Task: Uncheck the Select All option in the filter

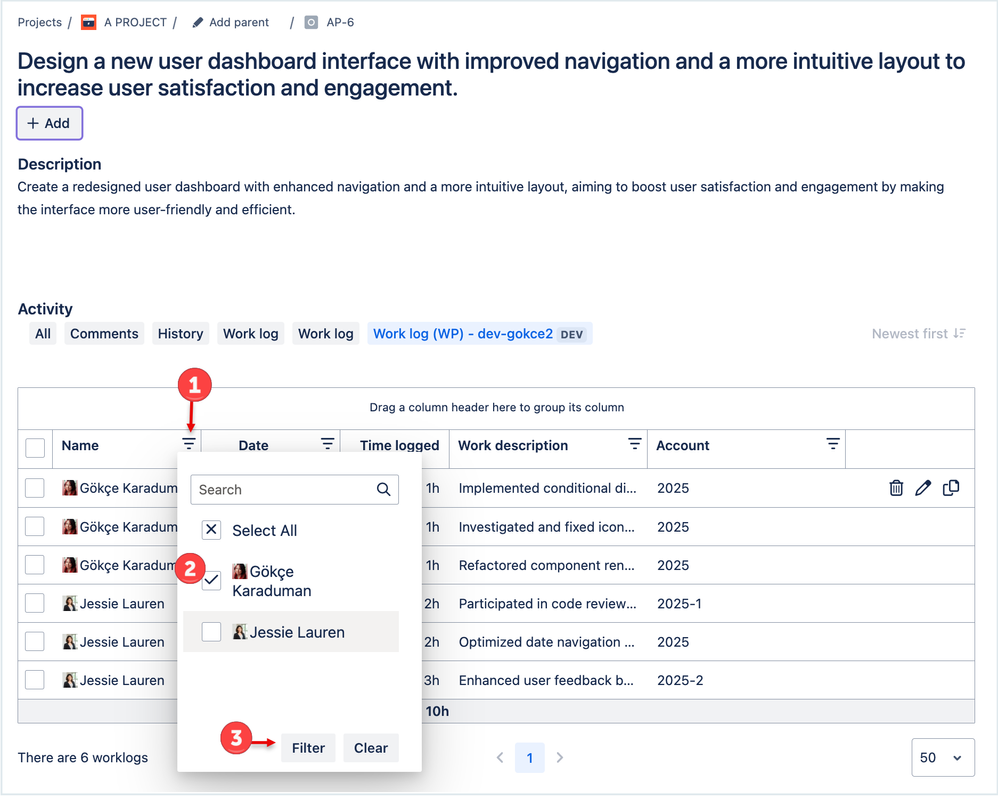Action: pyautogui.click(x=211, y=530)
